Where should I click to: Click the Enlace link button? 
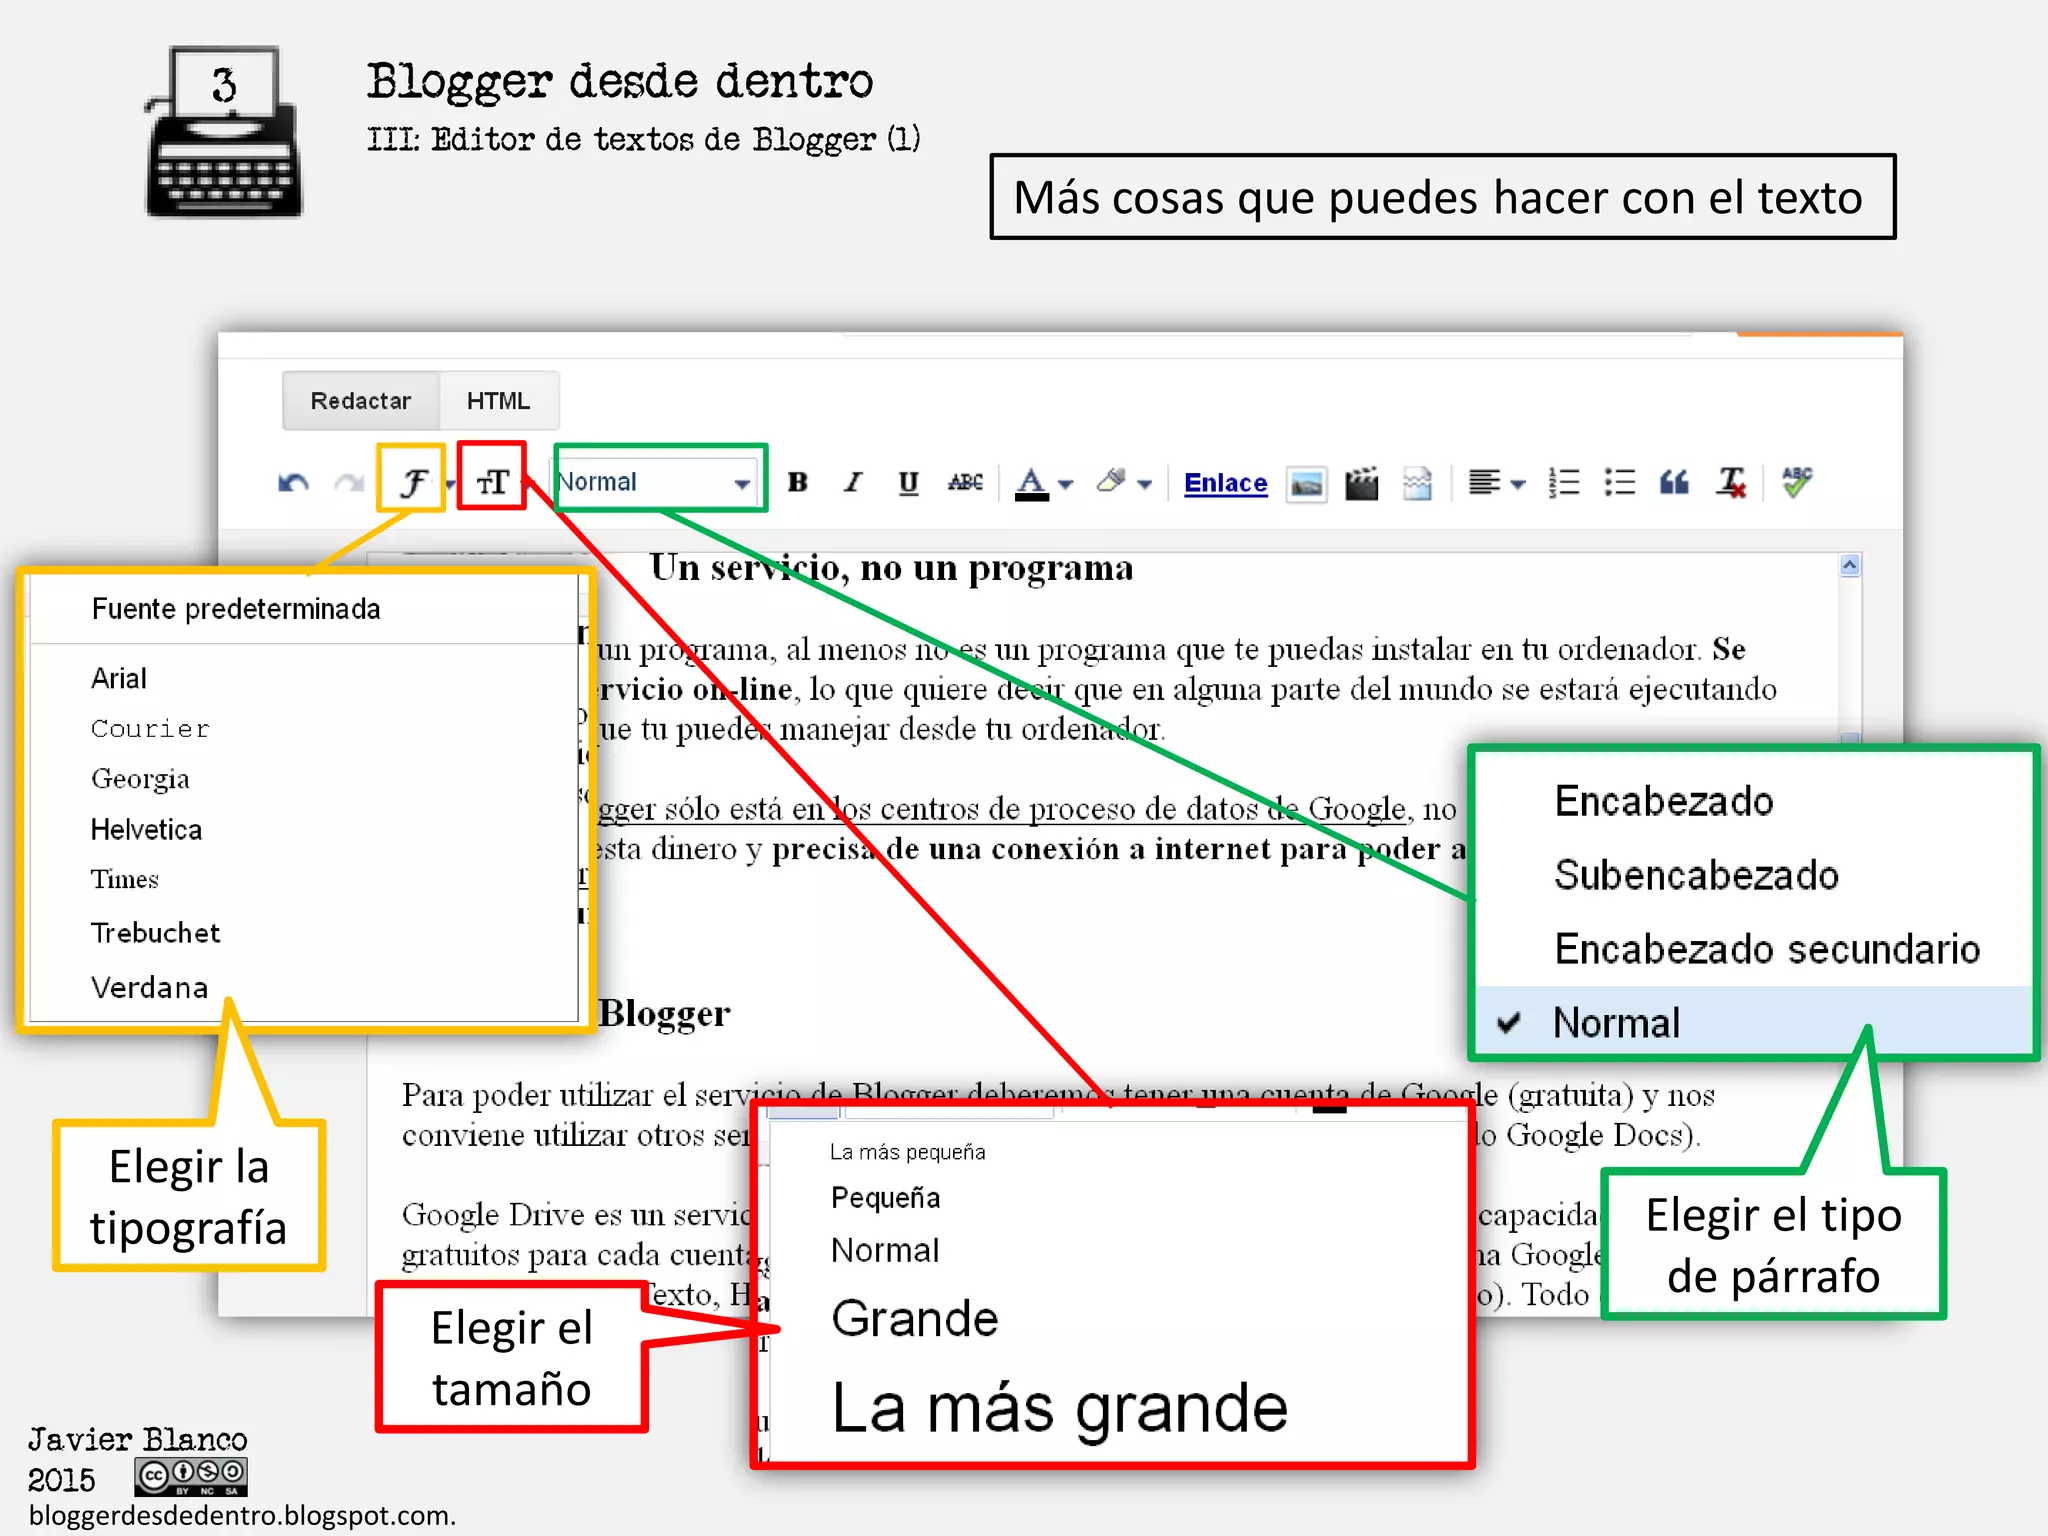(x=1225, y=483)
